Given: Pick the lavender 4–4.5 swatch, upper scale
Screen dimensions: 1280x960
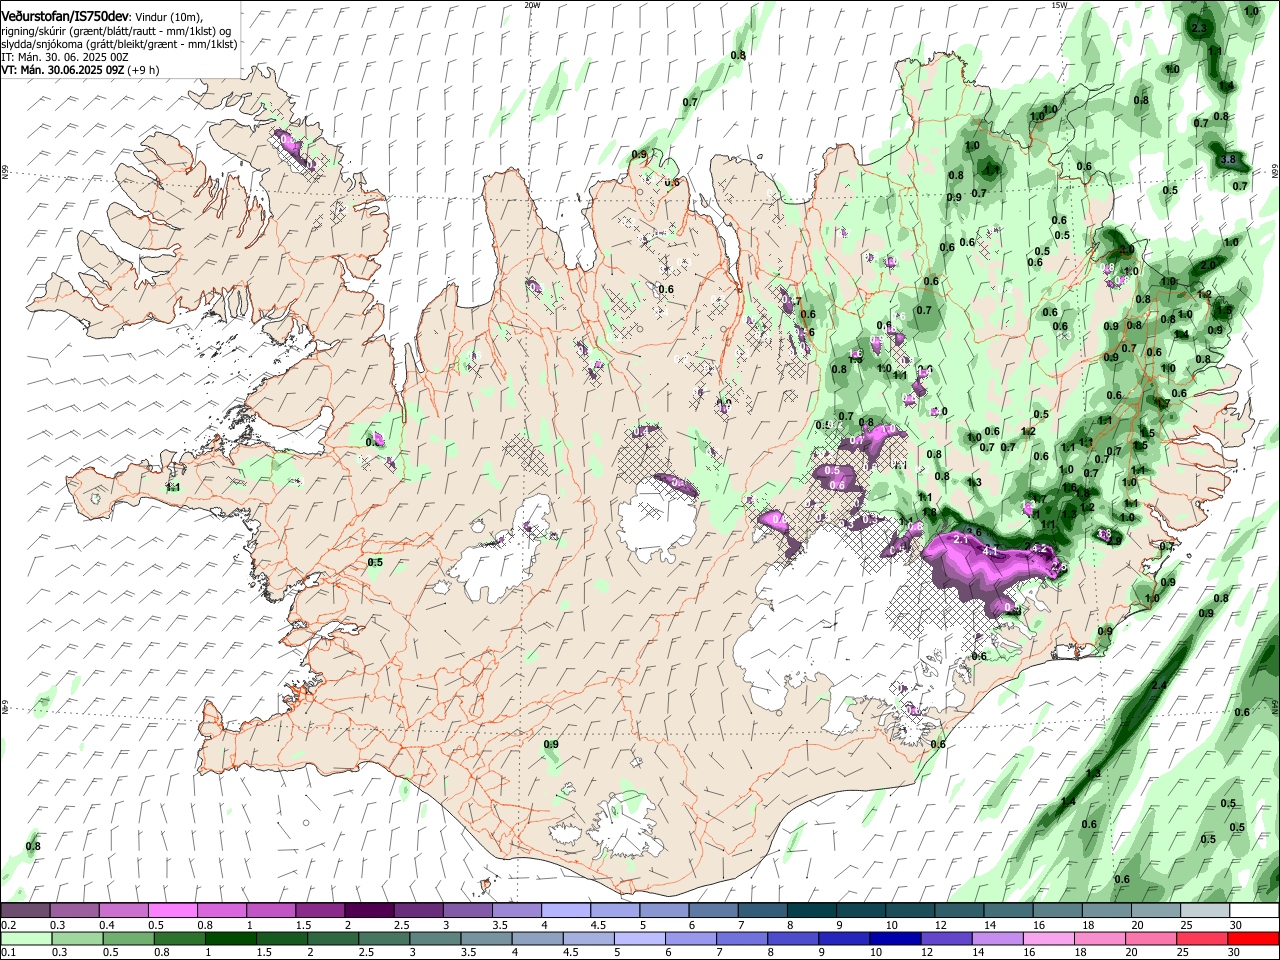Looking at the screenshot, I should [566, 910].
